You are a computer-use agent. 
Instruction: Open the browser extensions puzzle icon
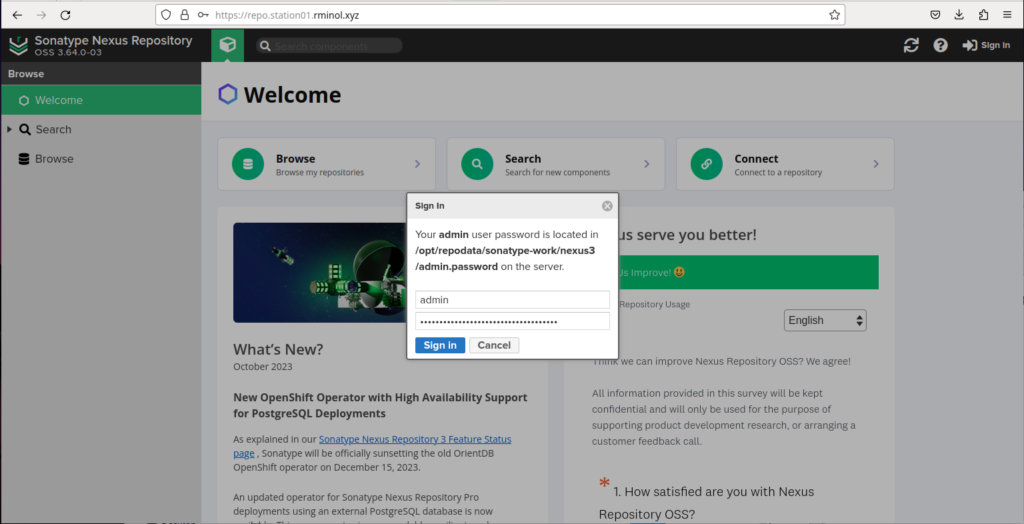click(x=984, y=15)
